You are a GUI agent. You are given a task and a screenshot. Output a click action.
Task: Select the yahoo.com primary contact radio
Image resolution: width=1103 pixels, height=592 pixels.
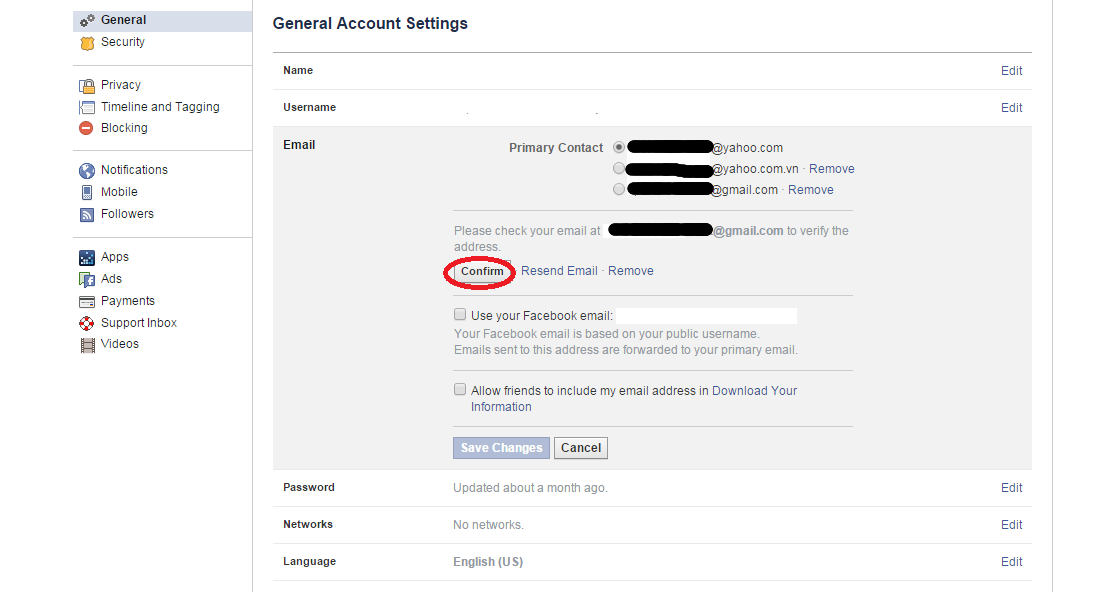tap(618, 148)
